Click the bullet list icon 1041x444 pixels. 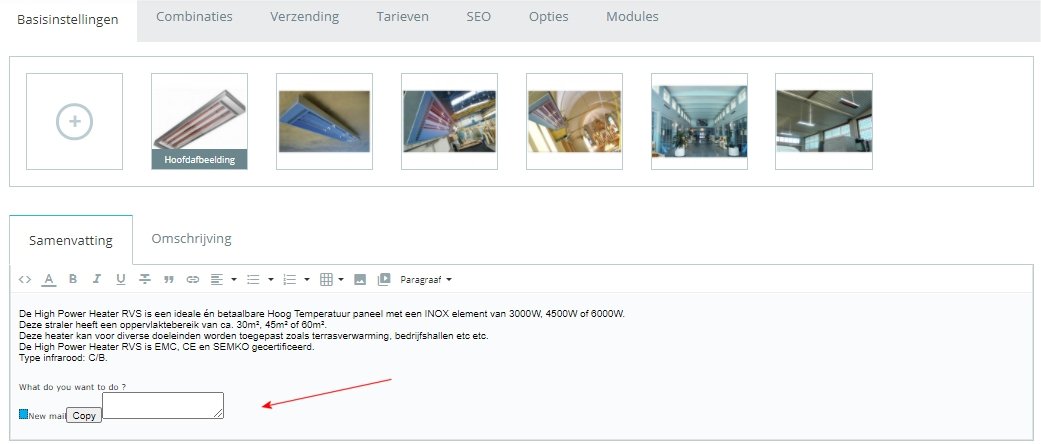coord(253,279)
